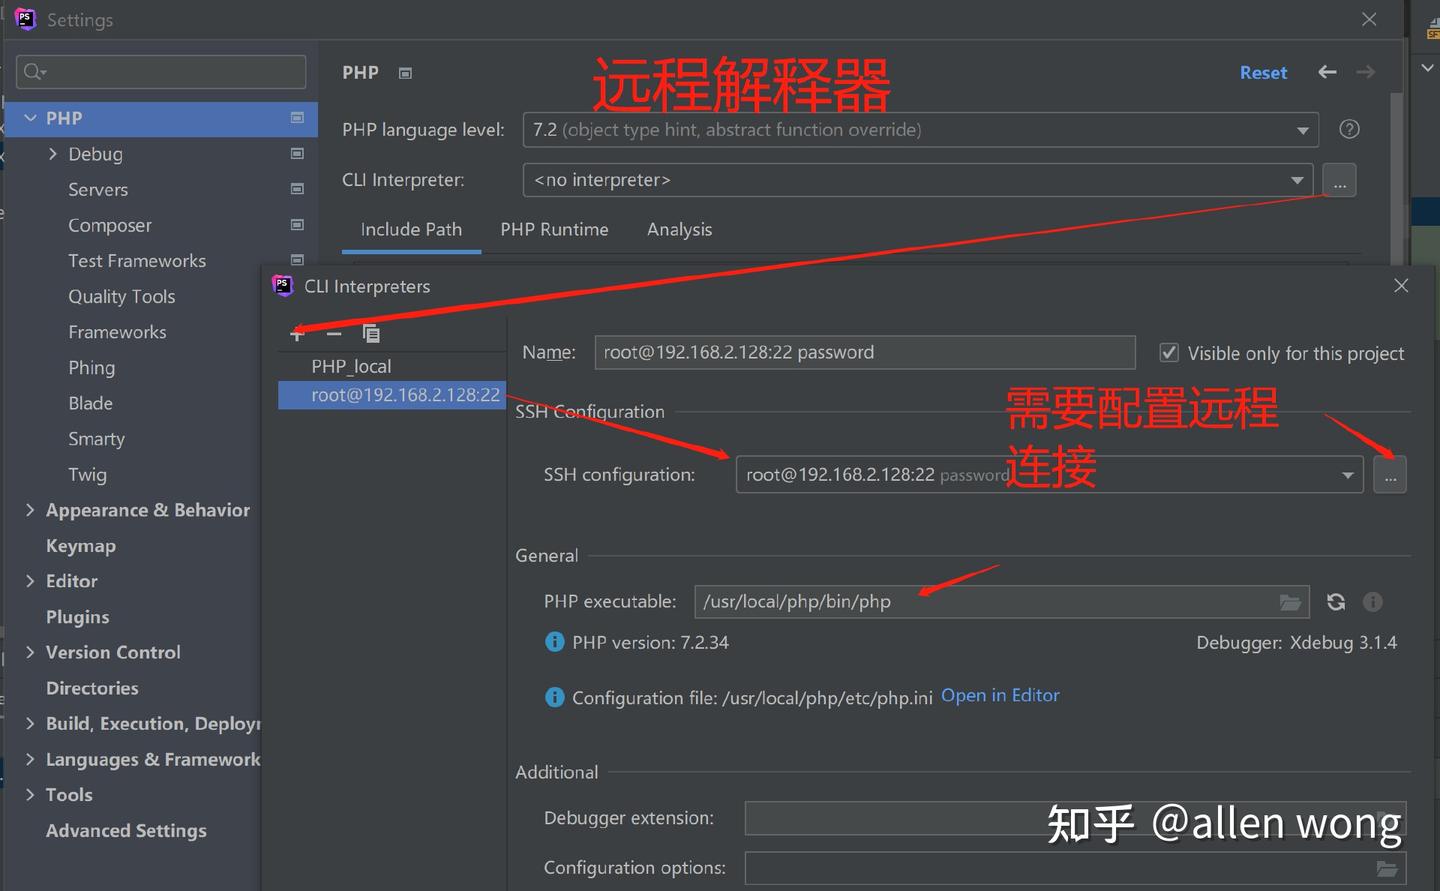This screenshot has width=1440, height=891.
Task: Open CLI Interpreters browse button
Action: point(1339,180)
